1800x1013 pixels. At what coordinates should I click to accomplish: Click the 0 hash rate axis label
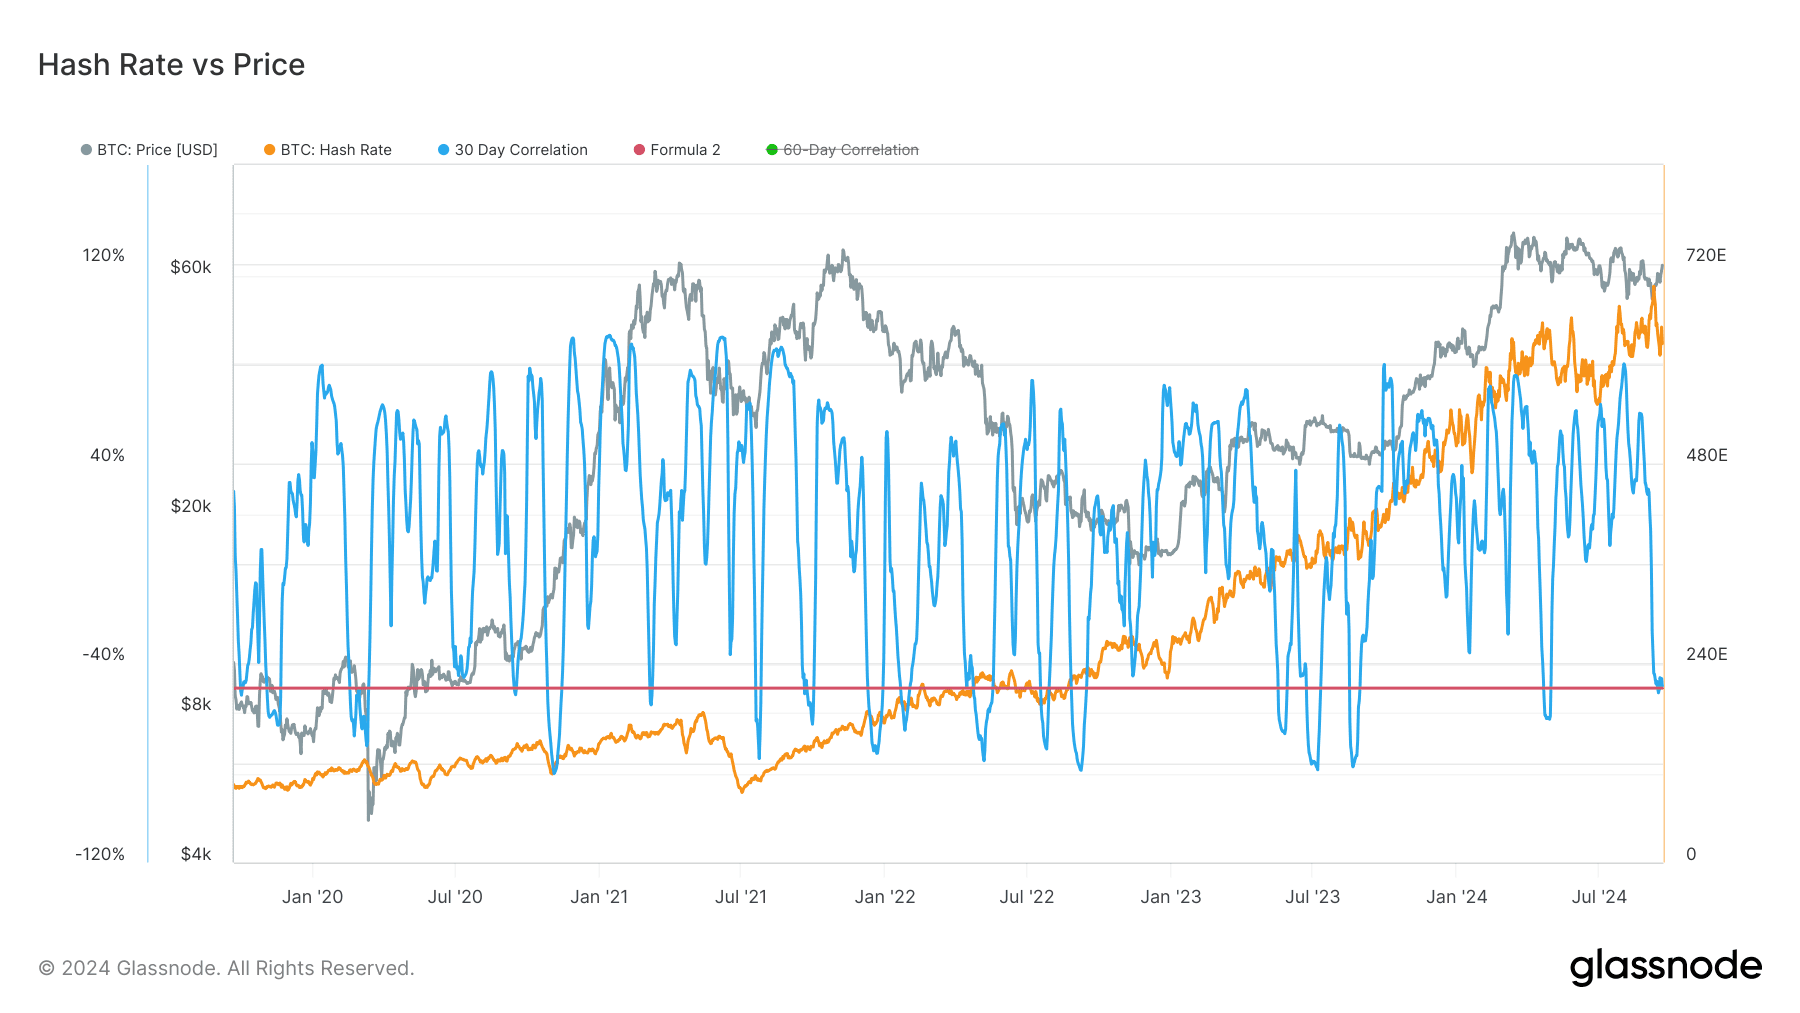coord(1691,854)
